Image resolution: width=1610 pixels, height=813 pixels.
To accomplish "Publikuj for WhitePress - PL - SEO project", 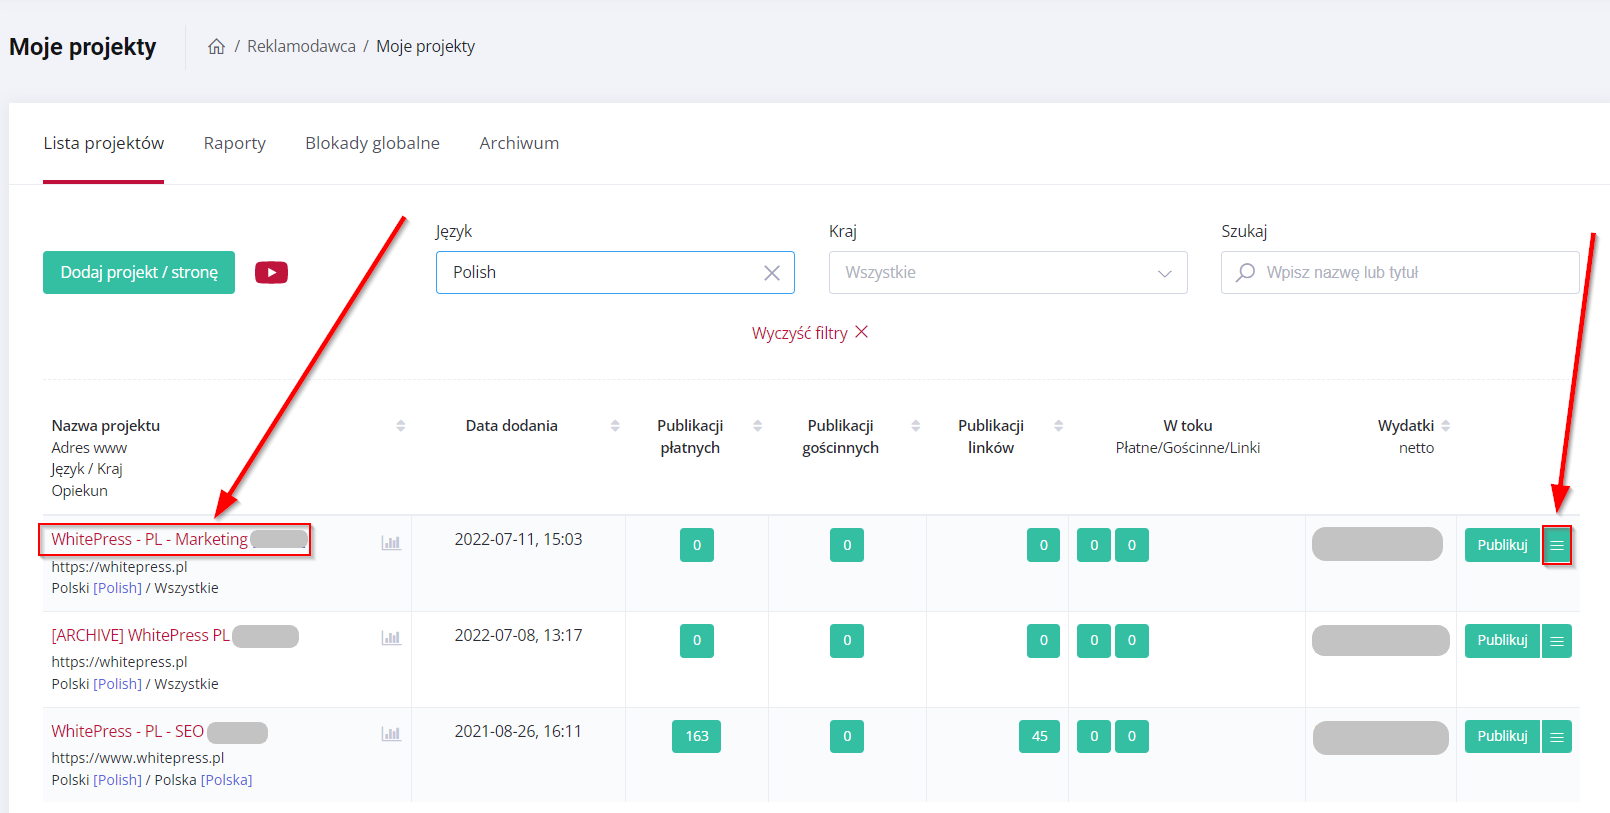I will click(1502, 737).
